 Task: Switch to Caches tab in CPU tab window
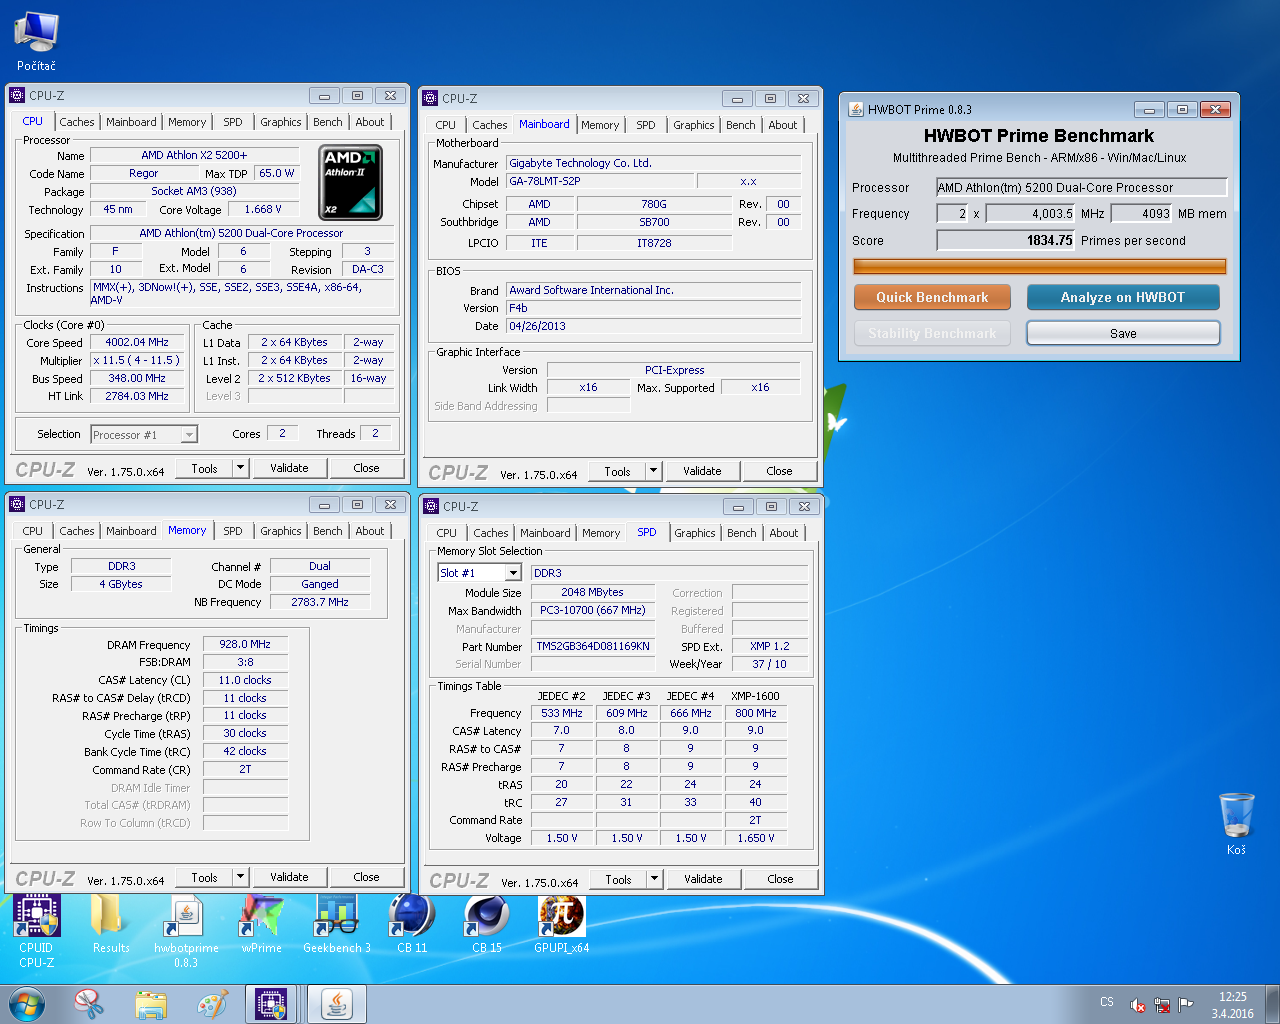pyautogui.click(x=77, y=122)
